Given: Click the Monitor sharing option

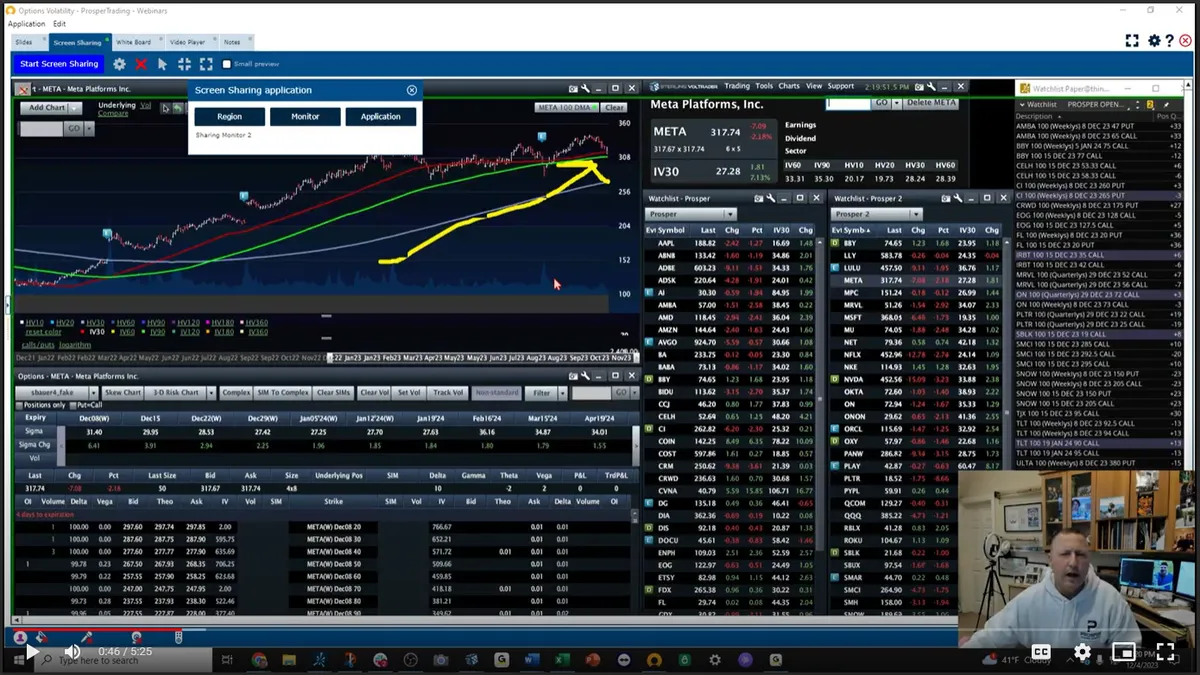Looking at the screenshot, I should 305,115.
